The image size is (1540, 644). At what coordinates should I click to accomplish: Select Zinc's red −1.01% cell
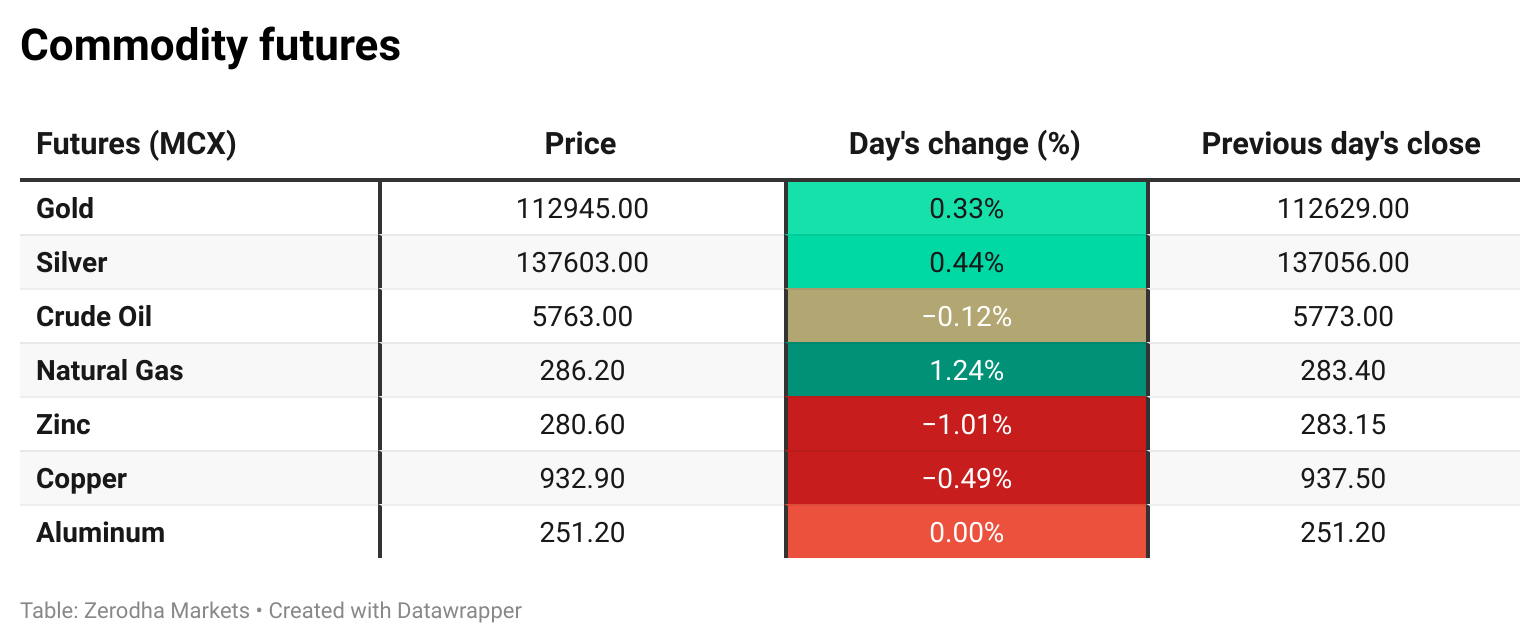click(966, 424)
